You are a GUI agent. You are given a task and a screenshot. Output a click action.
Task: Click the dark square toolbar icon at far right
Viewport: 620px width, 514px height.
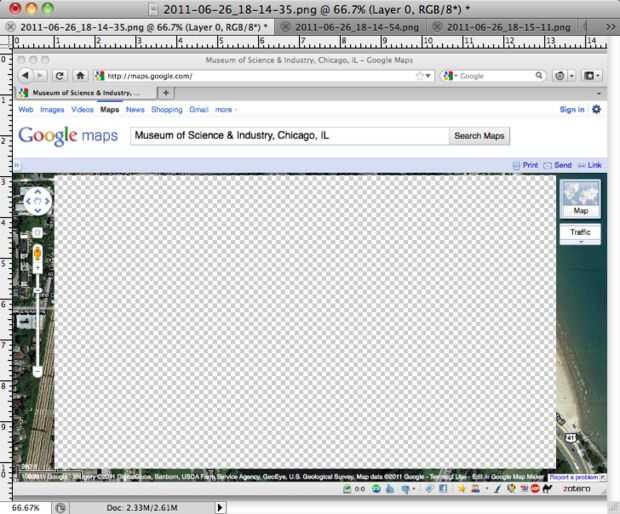(x=589, y=76)
